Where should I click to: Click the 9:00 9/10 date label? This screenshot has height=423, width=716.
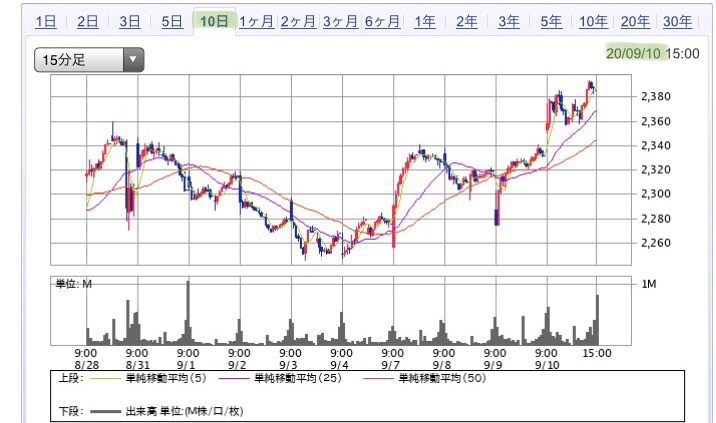pyautogui.click(x=547, y=359)
